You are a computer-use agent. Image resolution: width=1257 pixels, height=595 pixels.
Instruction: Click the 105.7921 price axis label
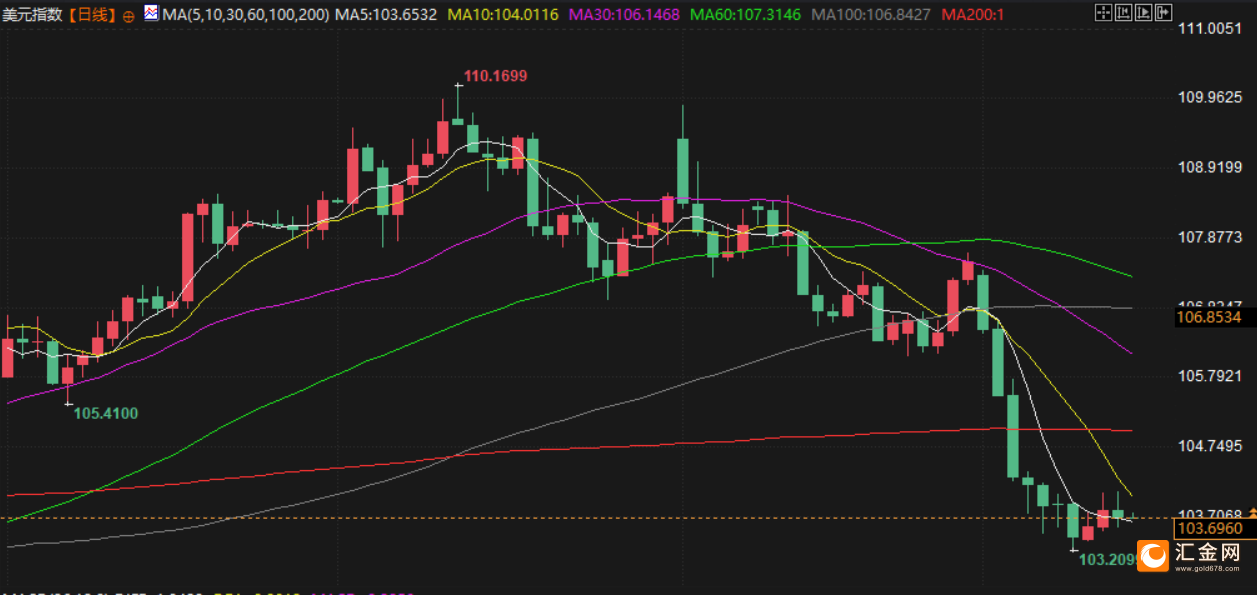[1211, 376]
